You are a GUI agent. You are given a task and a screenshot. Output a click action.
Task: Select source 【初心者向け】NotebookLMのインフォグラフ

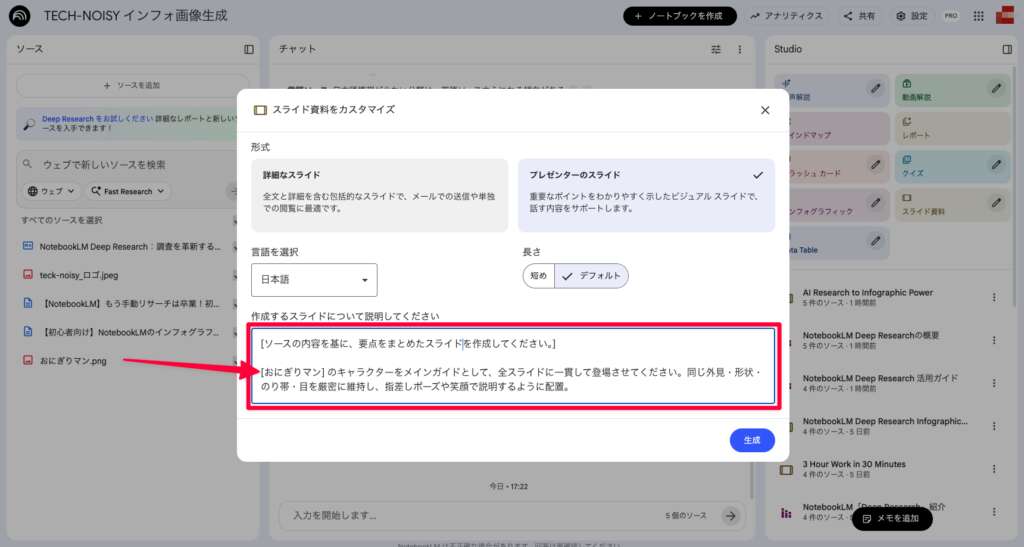point(129,332)
